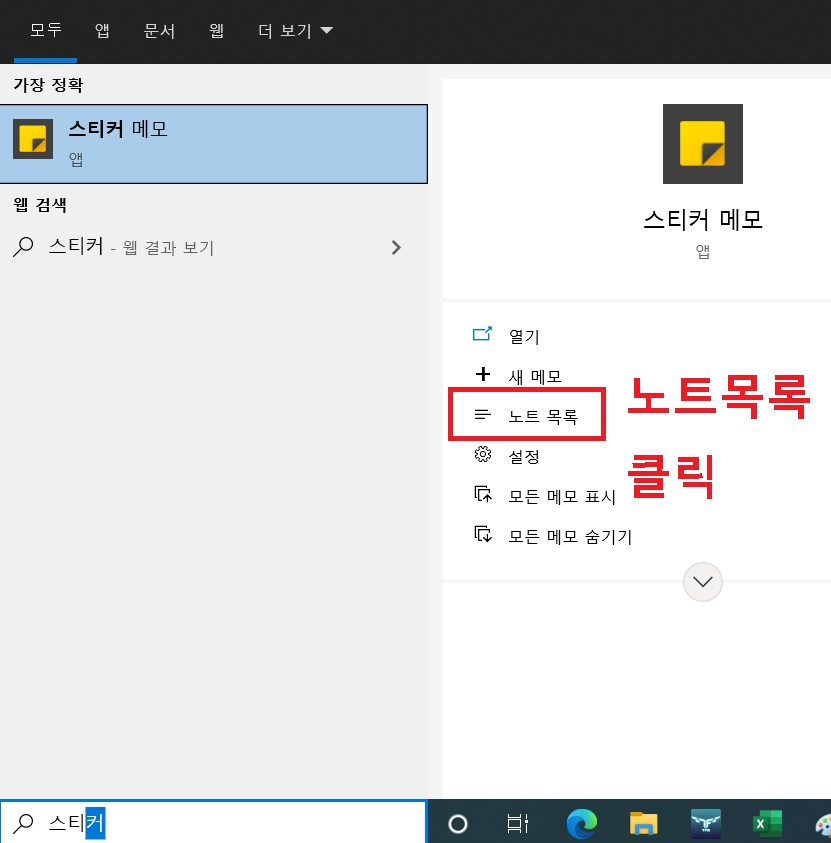
Task: Click the Sticky Notes icon in best match
Action: click(x=33, y=139)
